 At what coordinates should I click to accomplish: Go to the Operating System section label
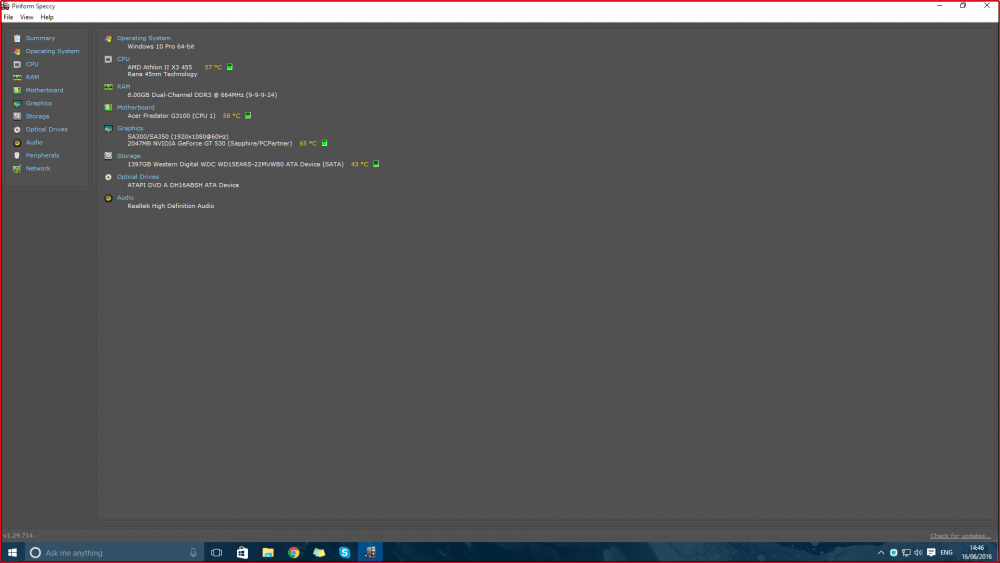(x=52, y=51)
